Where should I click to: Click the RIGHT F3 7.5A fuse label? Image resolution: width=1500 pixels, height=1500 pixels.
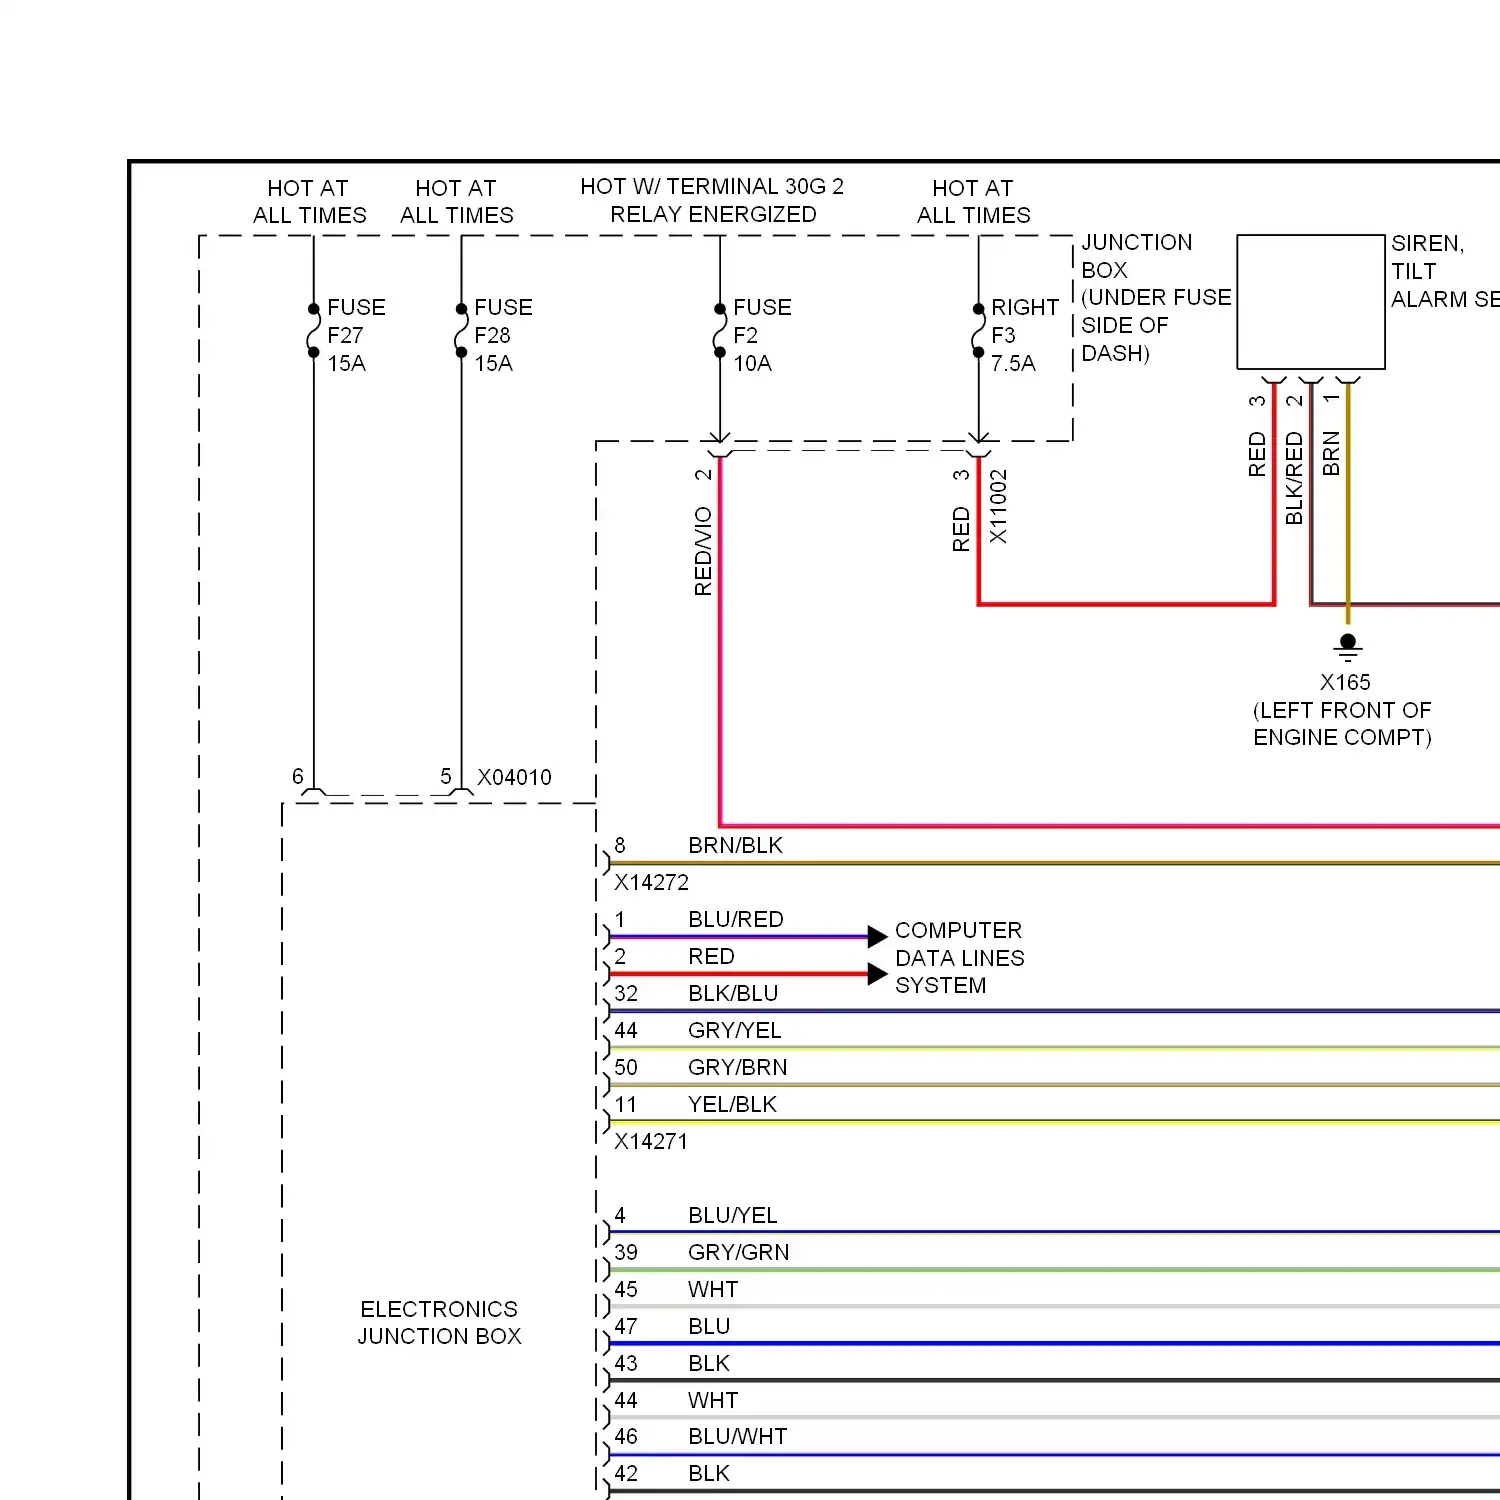coord(1024,335)
